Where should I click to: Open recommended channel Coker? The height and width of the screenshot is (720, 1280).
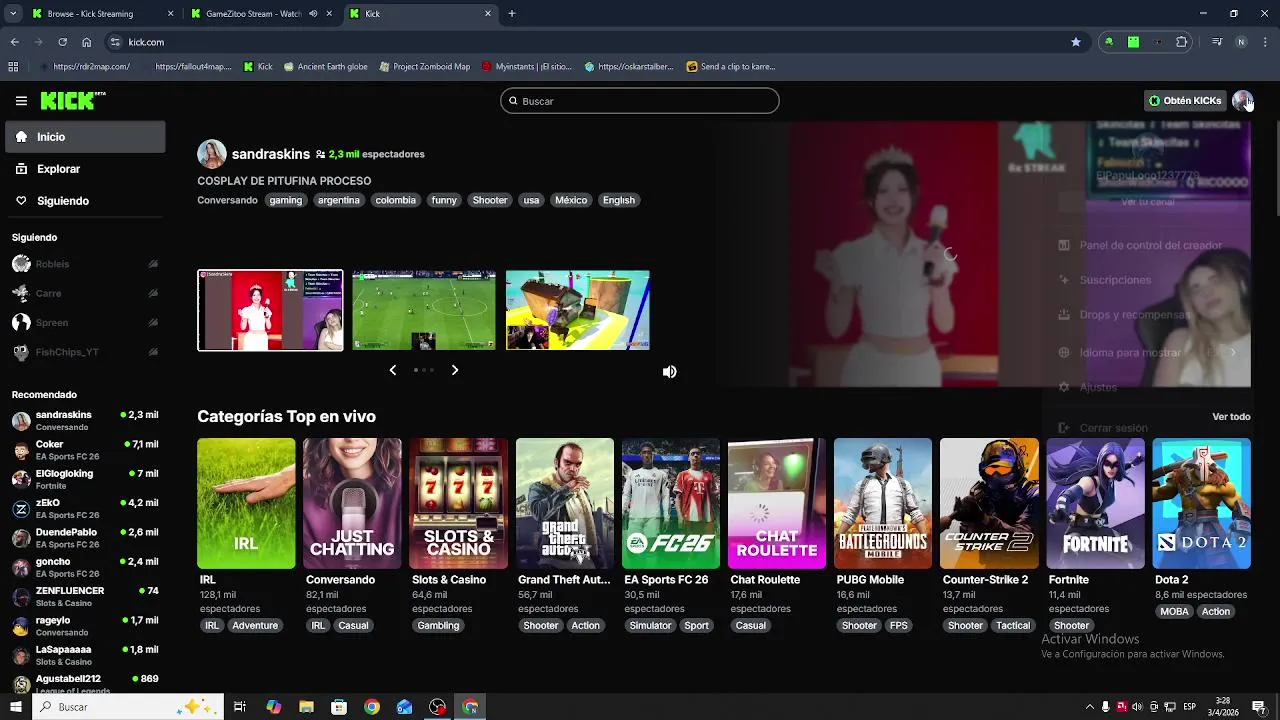tap(85, 450)
